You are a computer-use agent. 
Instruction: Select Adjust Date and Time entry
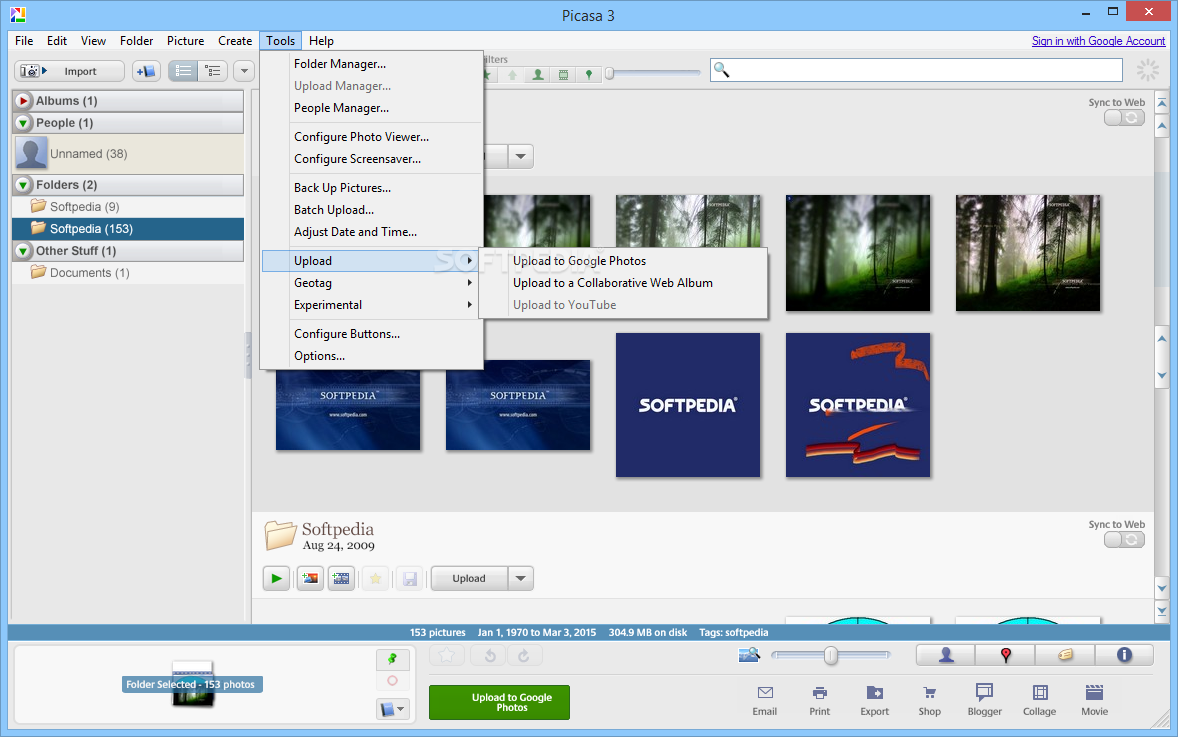[371, 231]
